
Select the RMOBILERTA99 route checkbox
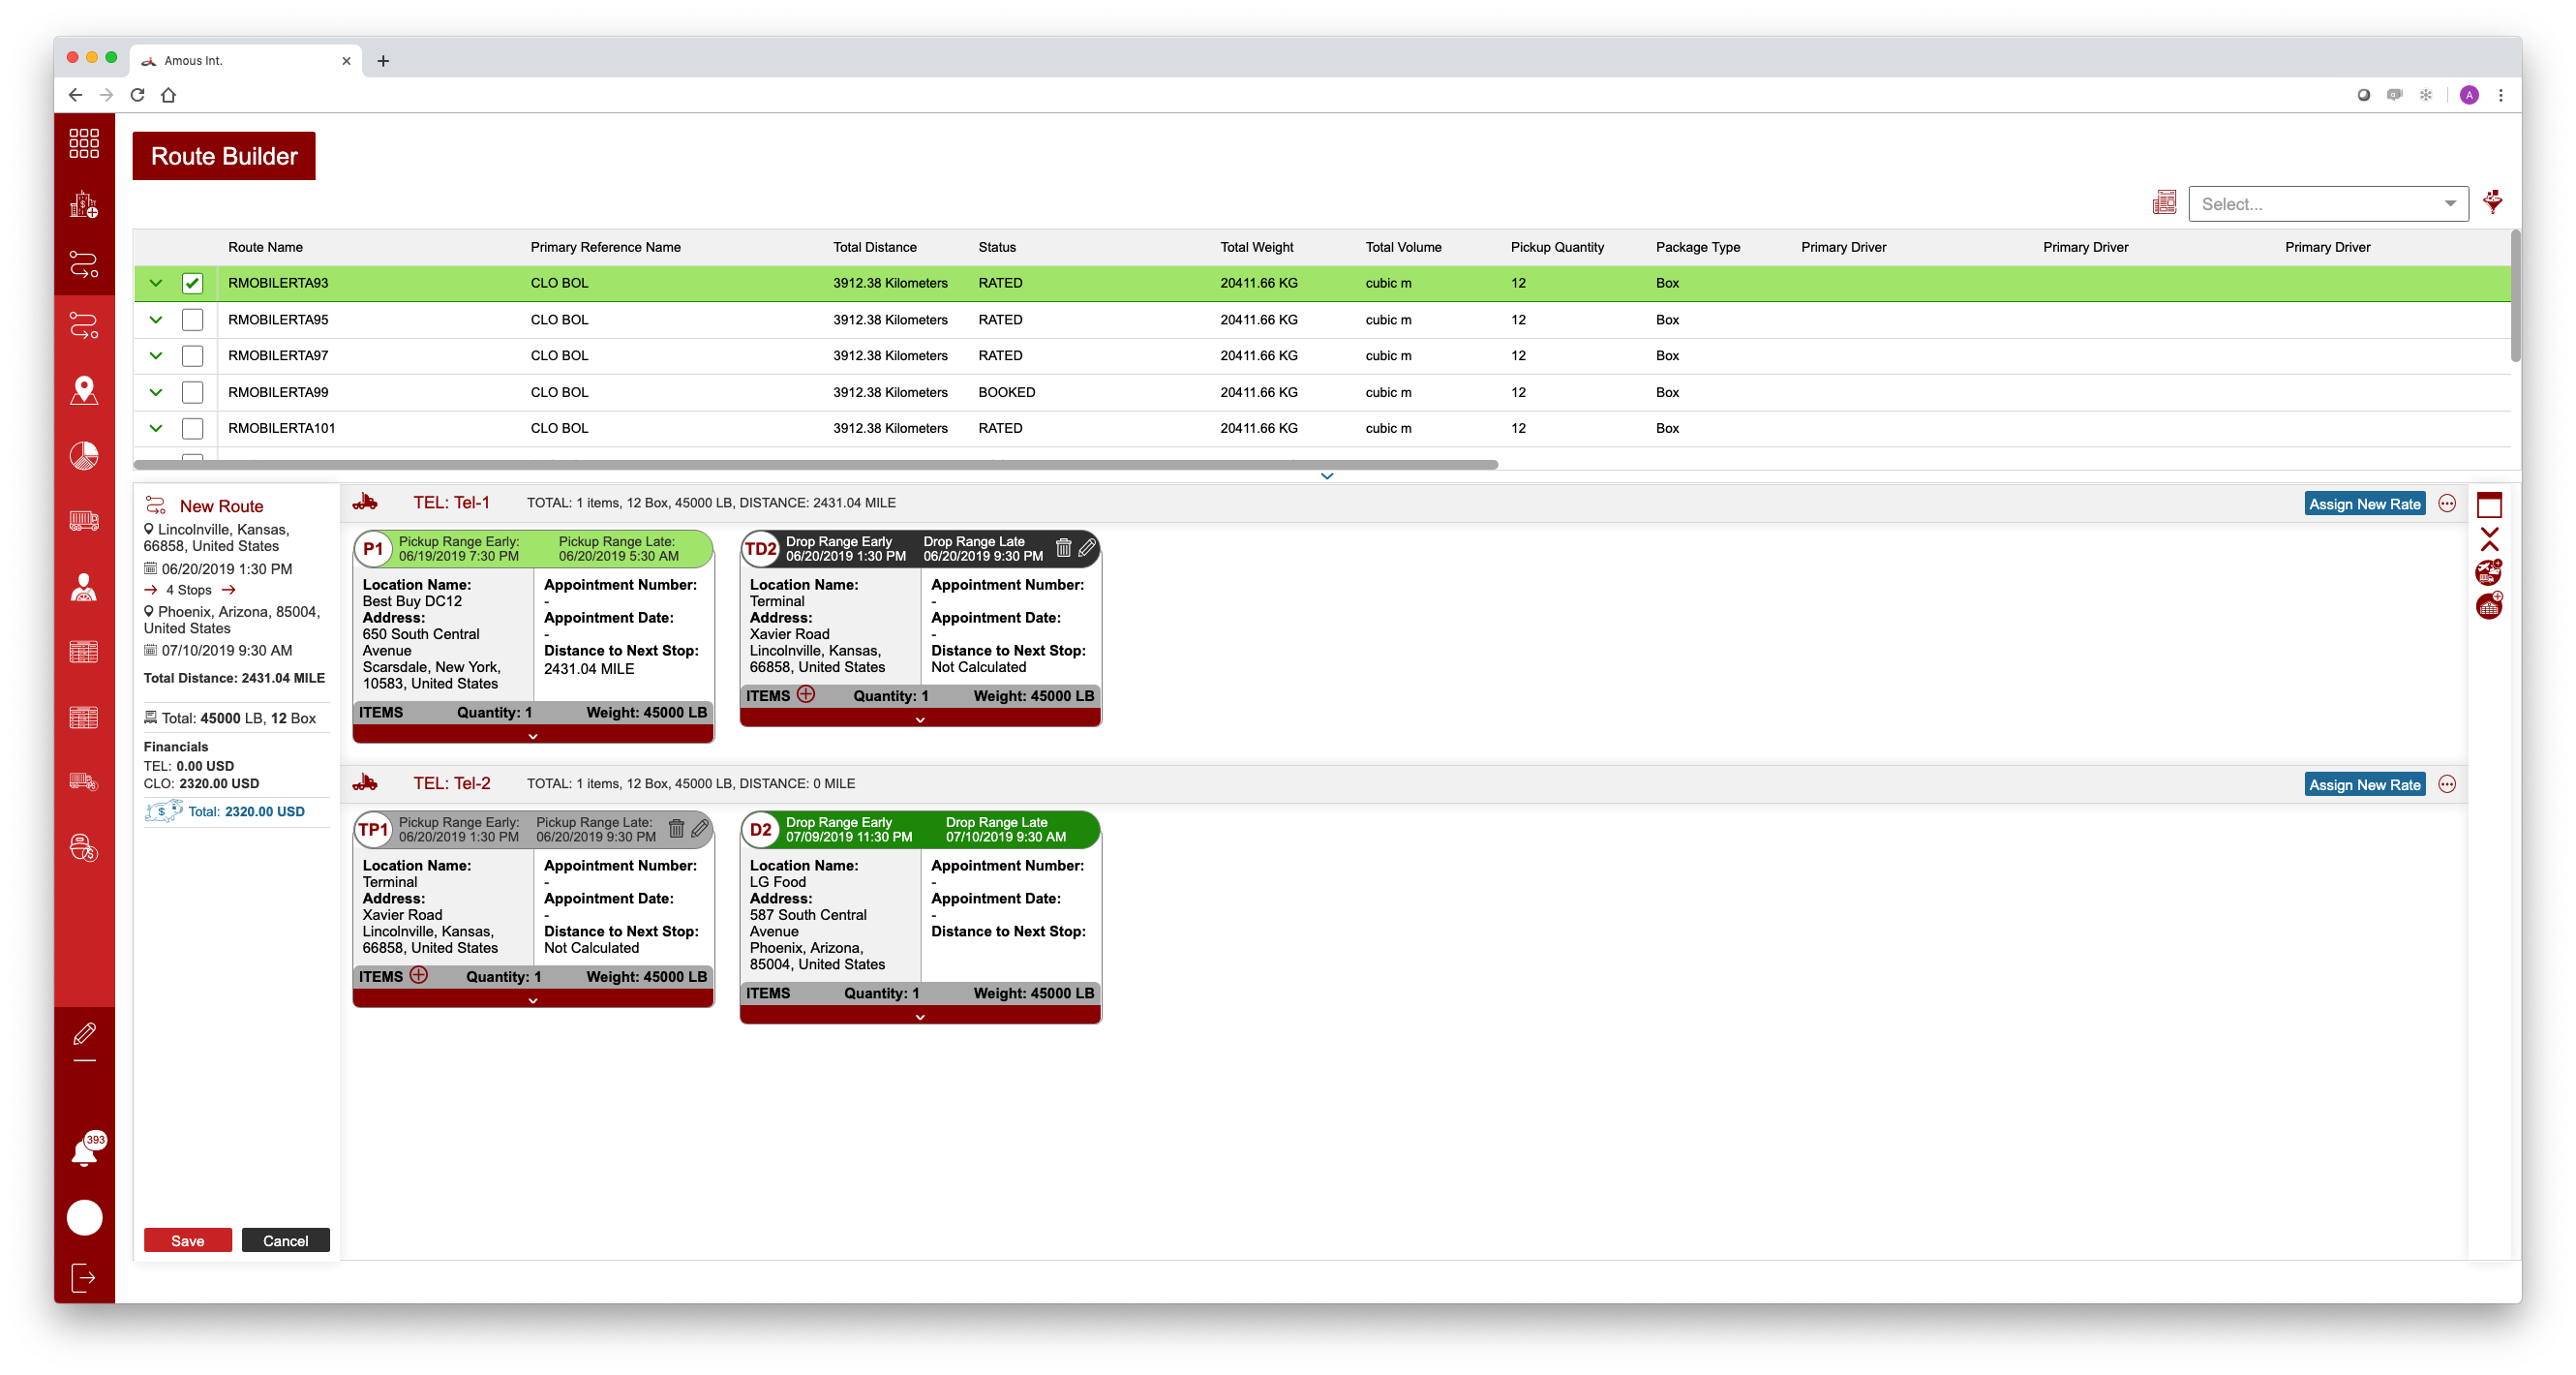192,391
